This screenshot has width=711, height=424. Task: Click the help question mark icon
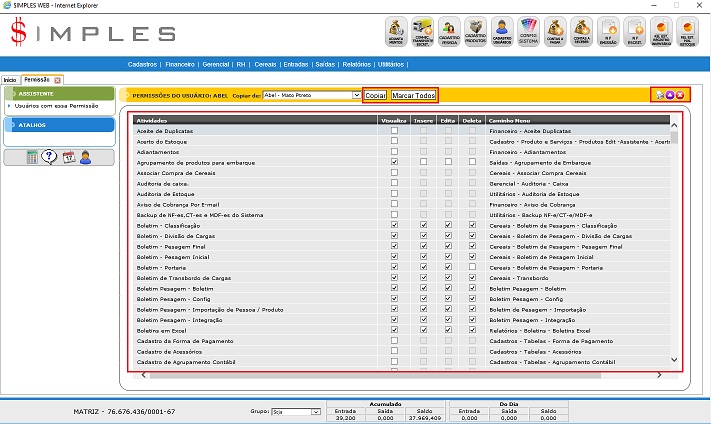pos(49,156)
